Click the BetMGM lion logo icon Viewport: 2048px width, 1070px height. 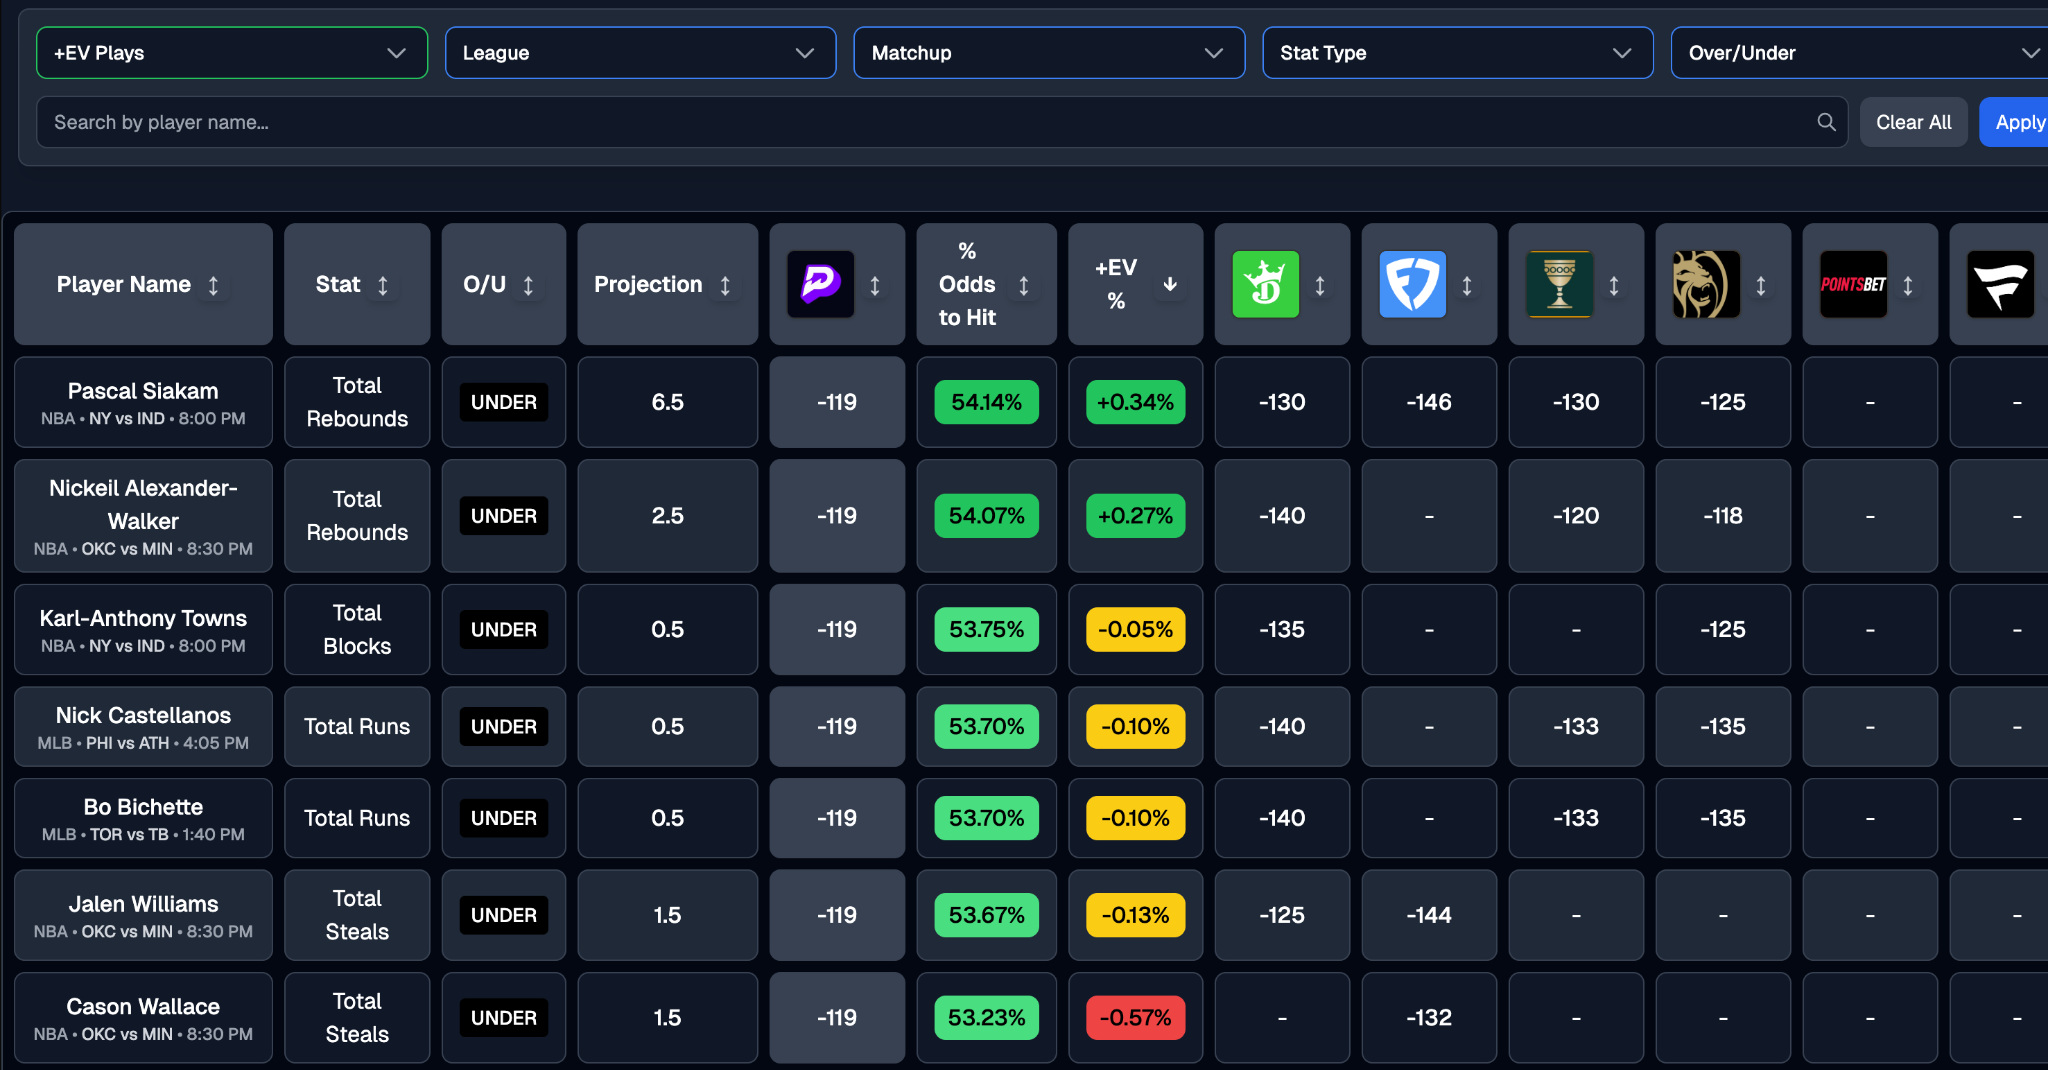(x=1707, y=285)
